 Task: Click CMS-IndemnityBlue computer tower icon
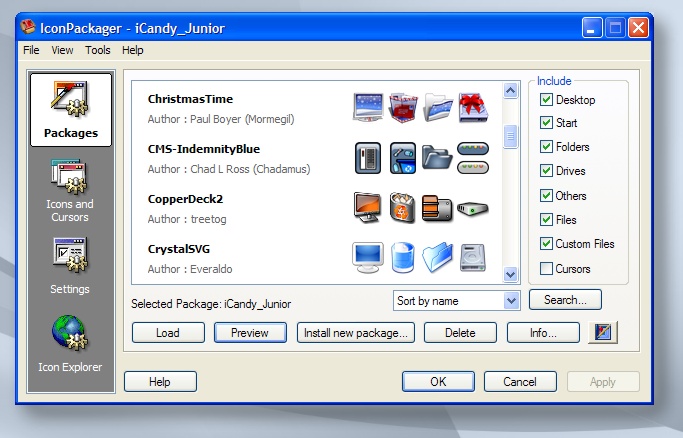pyautogui.click(x=368, y=158)
